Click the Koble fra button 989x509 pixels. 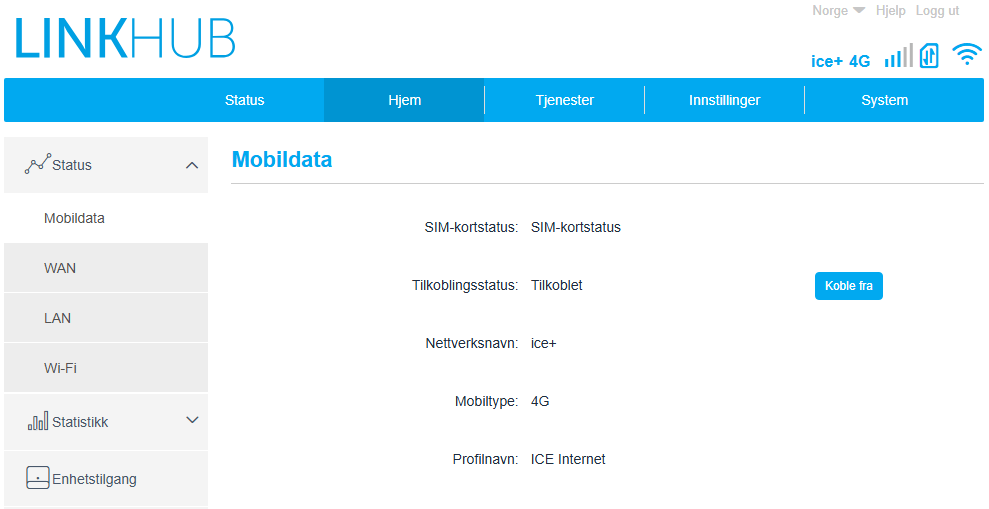coord(848,286)
